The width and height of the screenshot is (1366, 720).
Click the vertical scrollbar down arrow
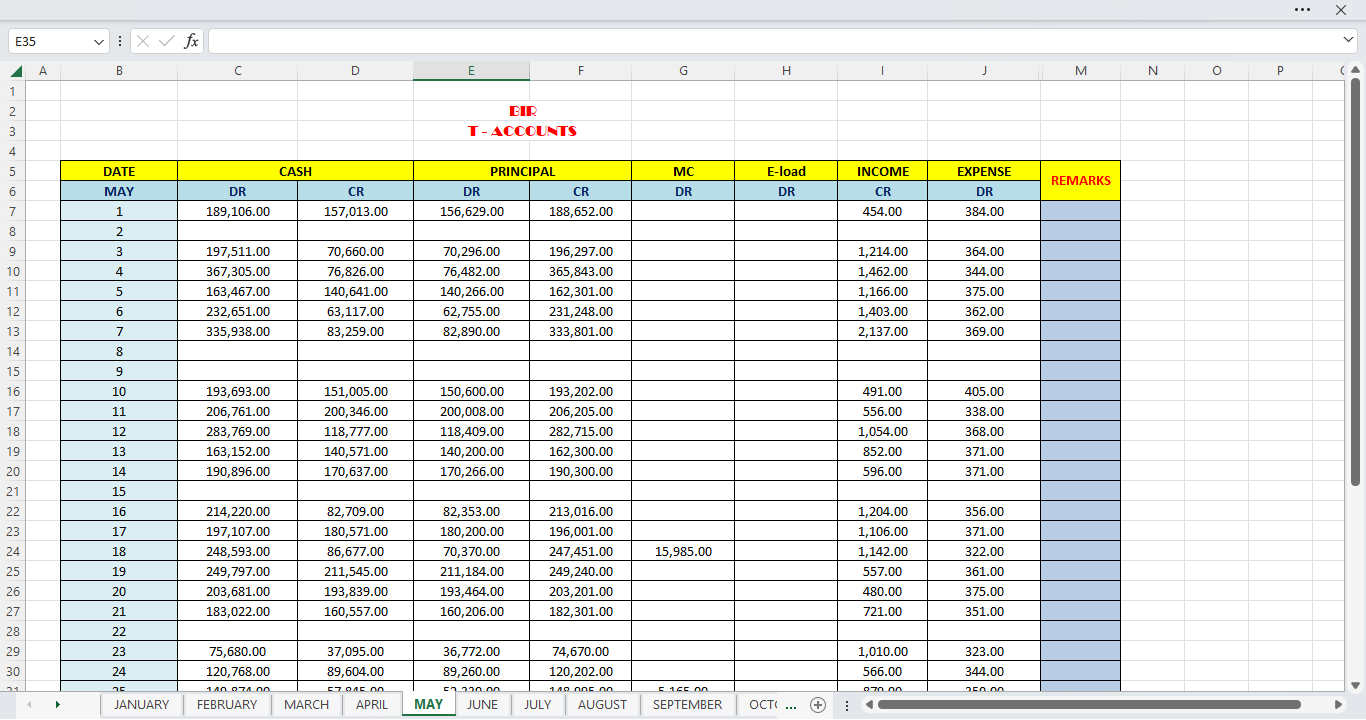click(1356, 685)
